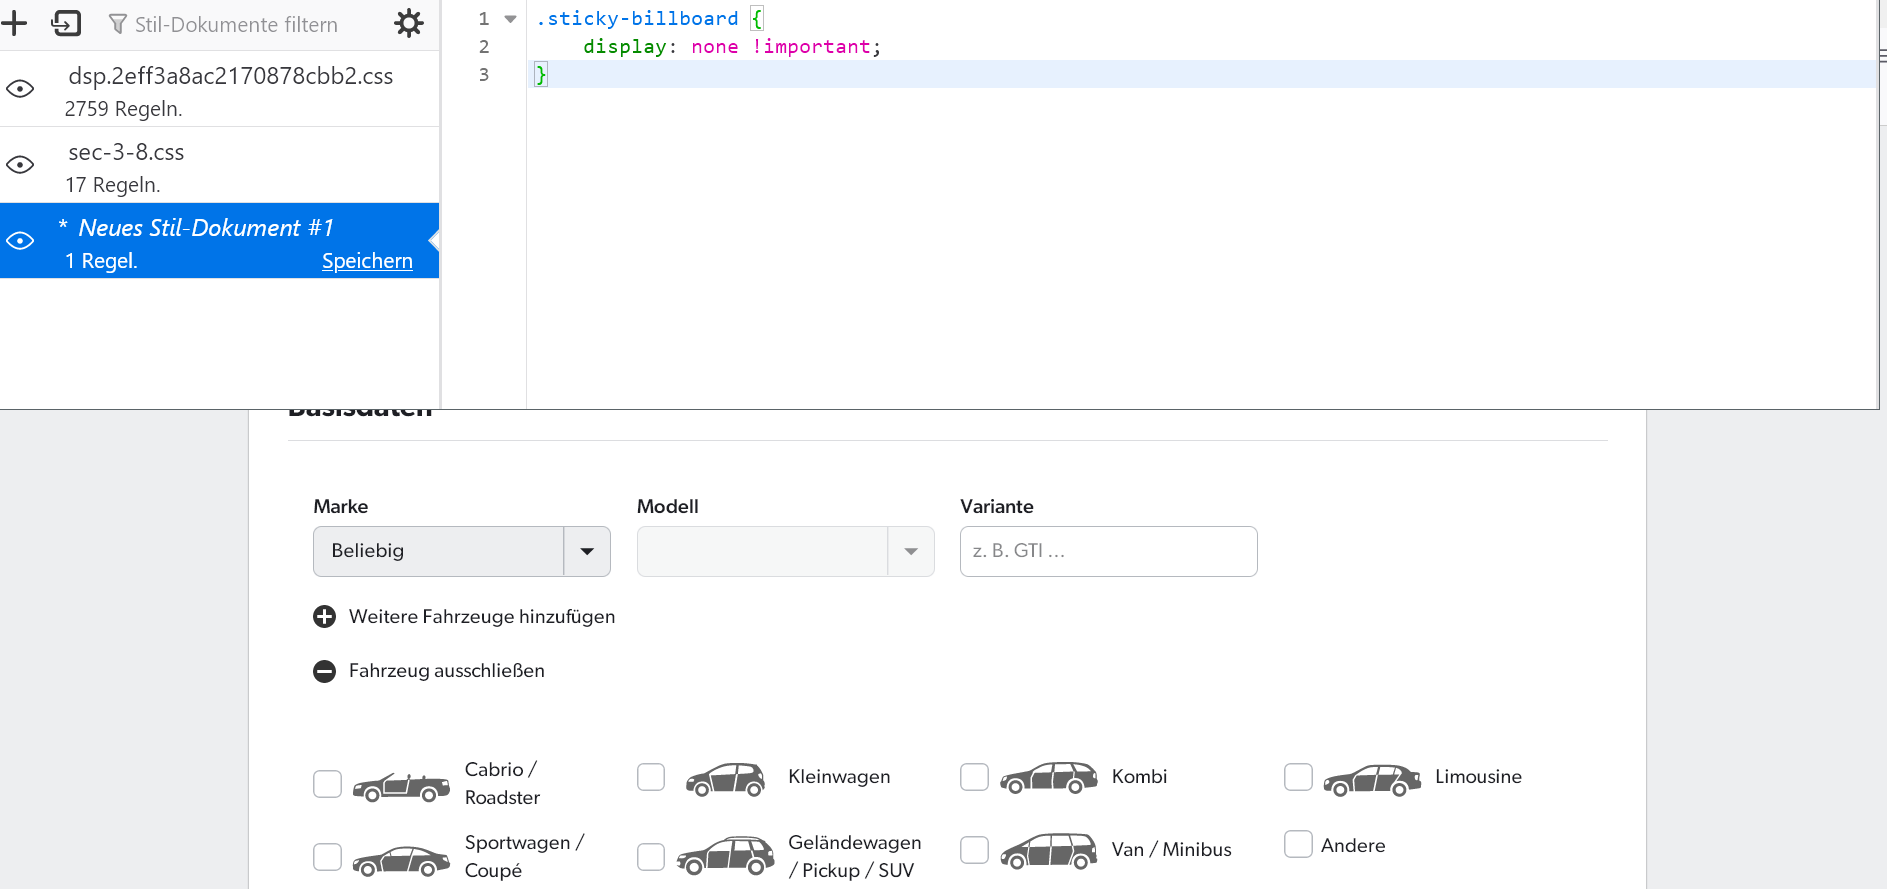Click the Speichern link
1887x889 pixels.
367,261
